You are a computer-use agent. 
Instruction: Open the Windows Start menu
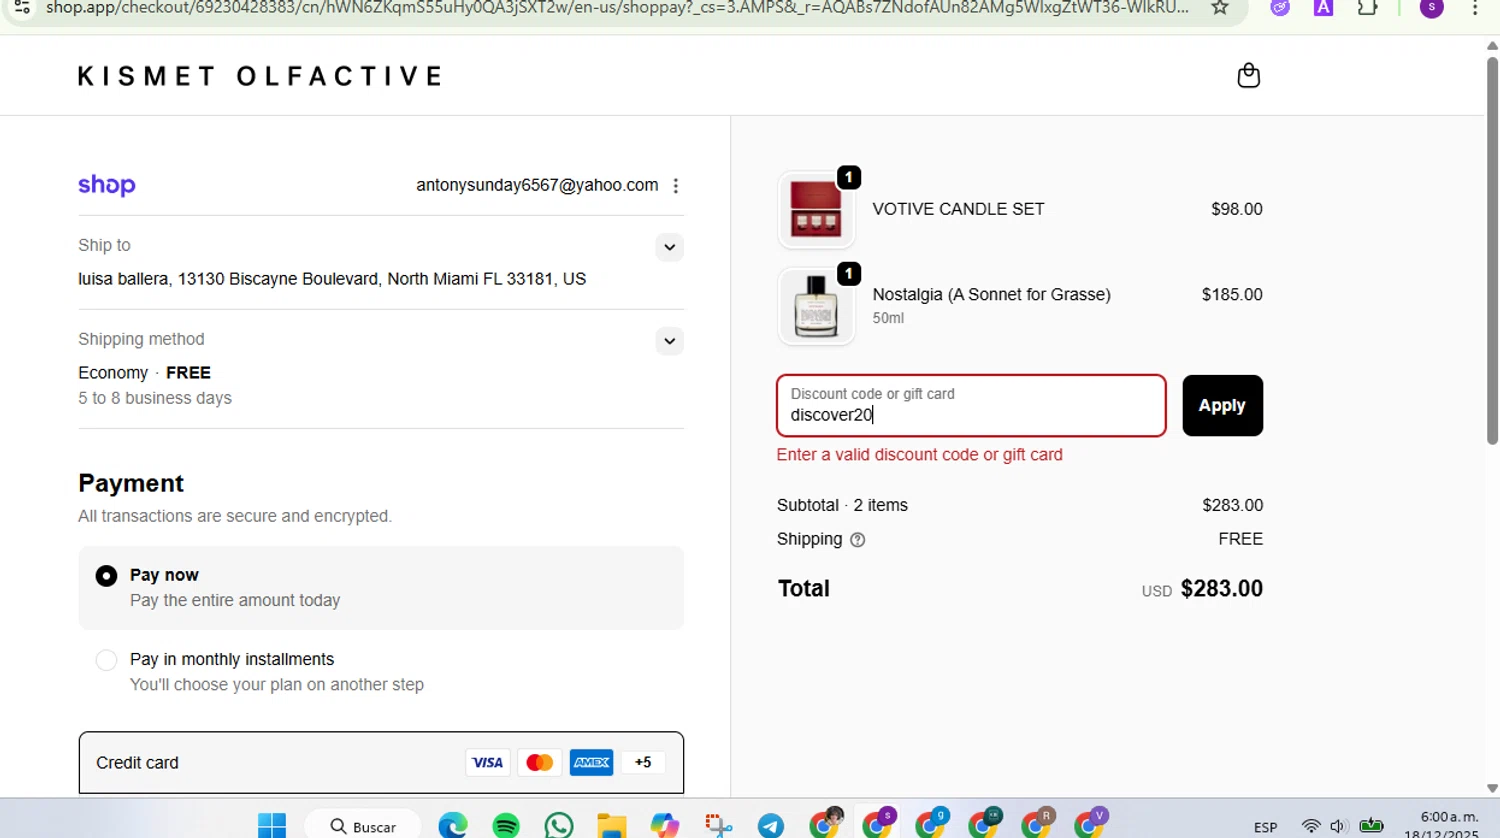tap(272, 826)
